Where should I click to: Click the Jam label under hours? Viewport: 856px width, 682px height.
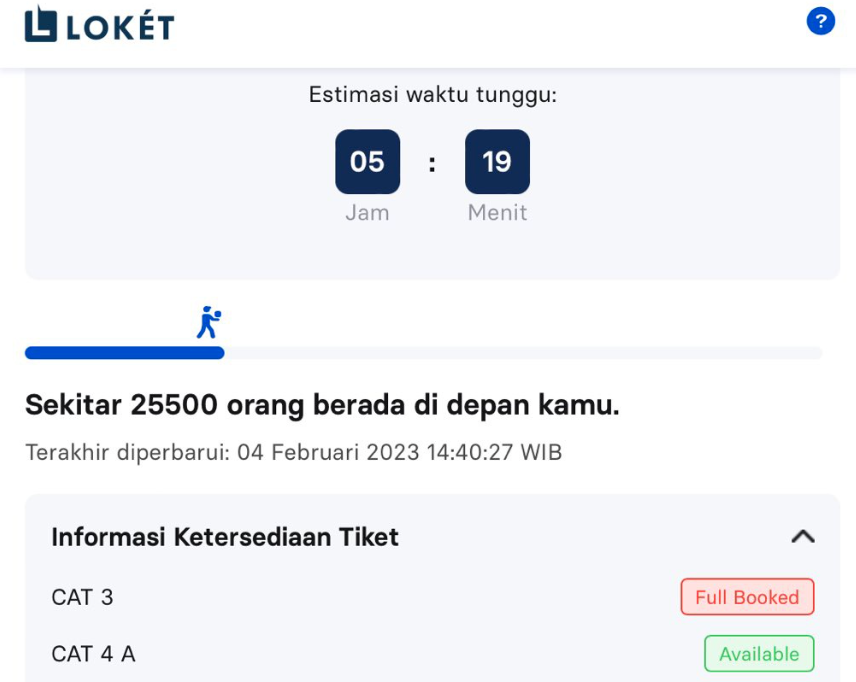(367, 213)
